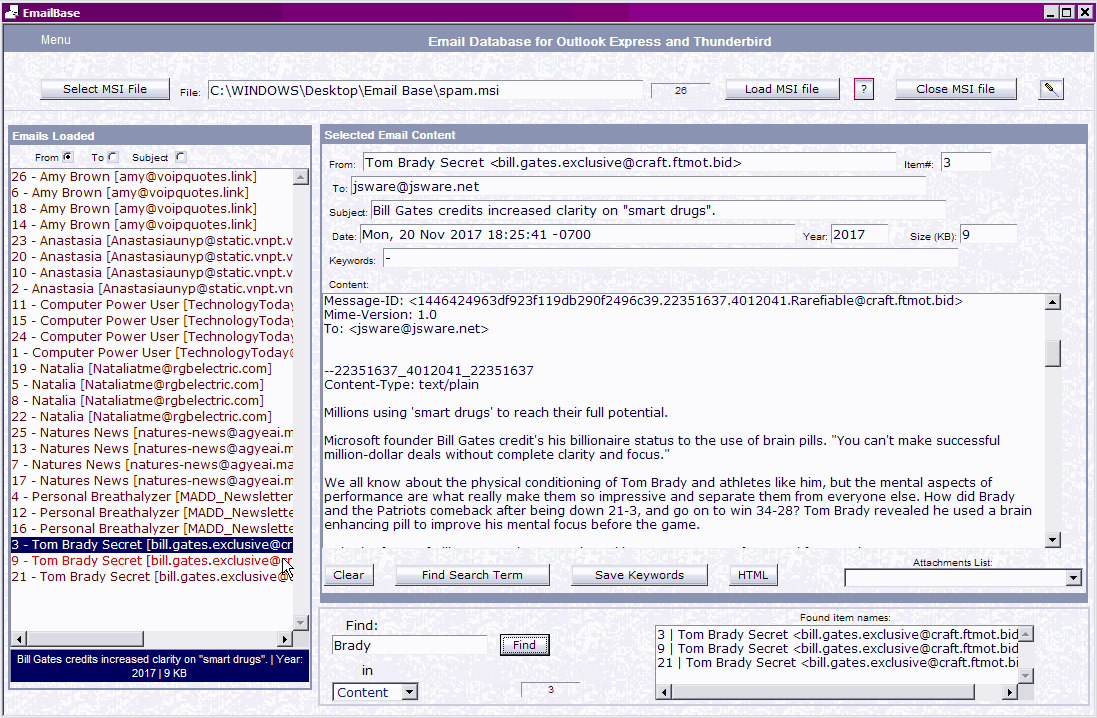Clear the email content with Clear button
Image resolution: width=1097 pixels, height=718 pixels.
click(x=348, y=575)
